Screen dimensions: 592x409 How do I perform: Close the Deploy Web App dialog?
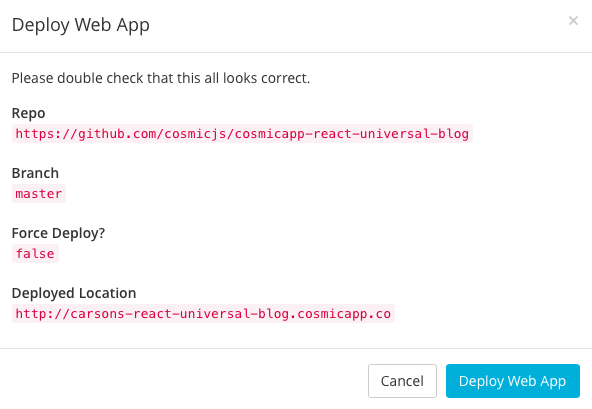click(573, 21)
